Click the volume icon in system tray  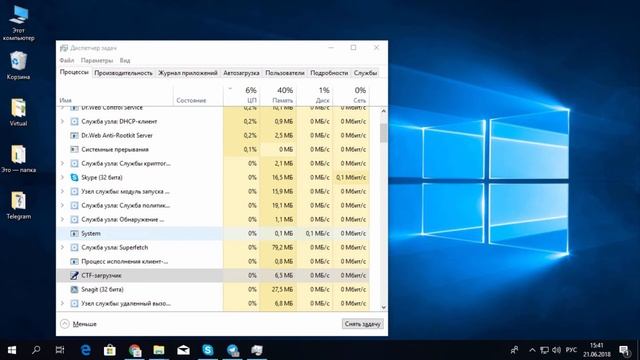tap(556, 350)
